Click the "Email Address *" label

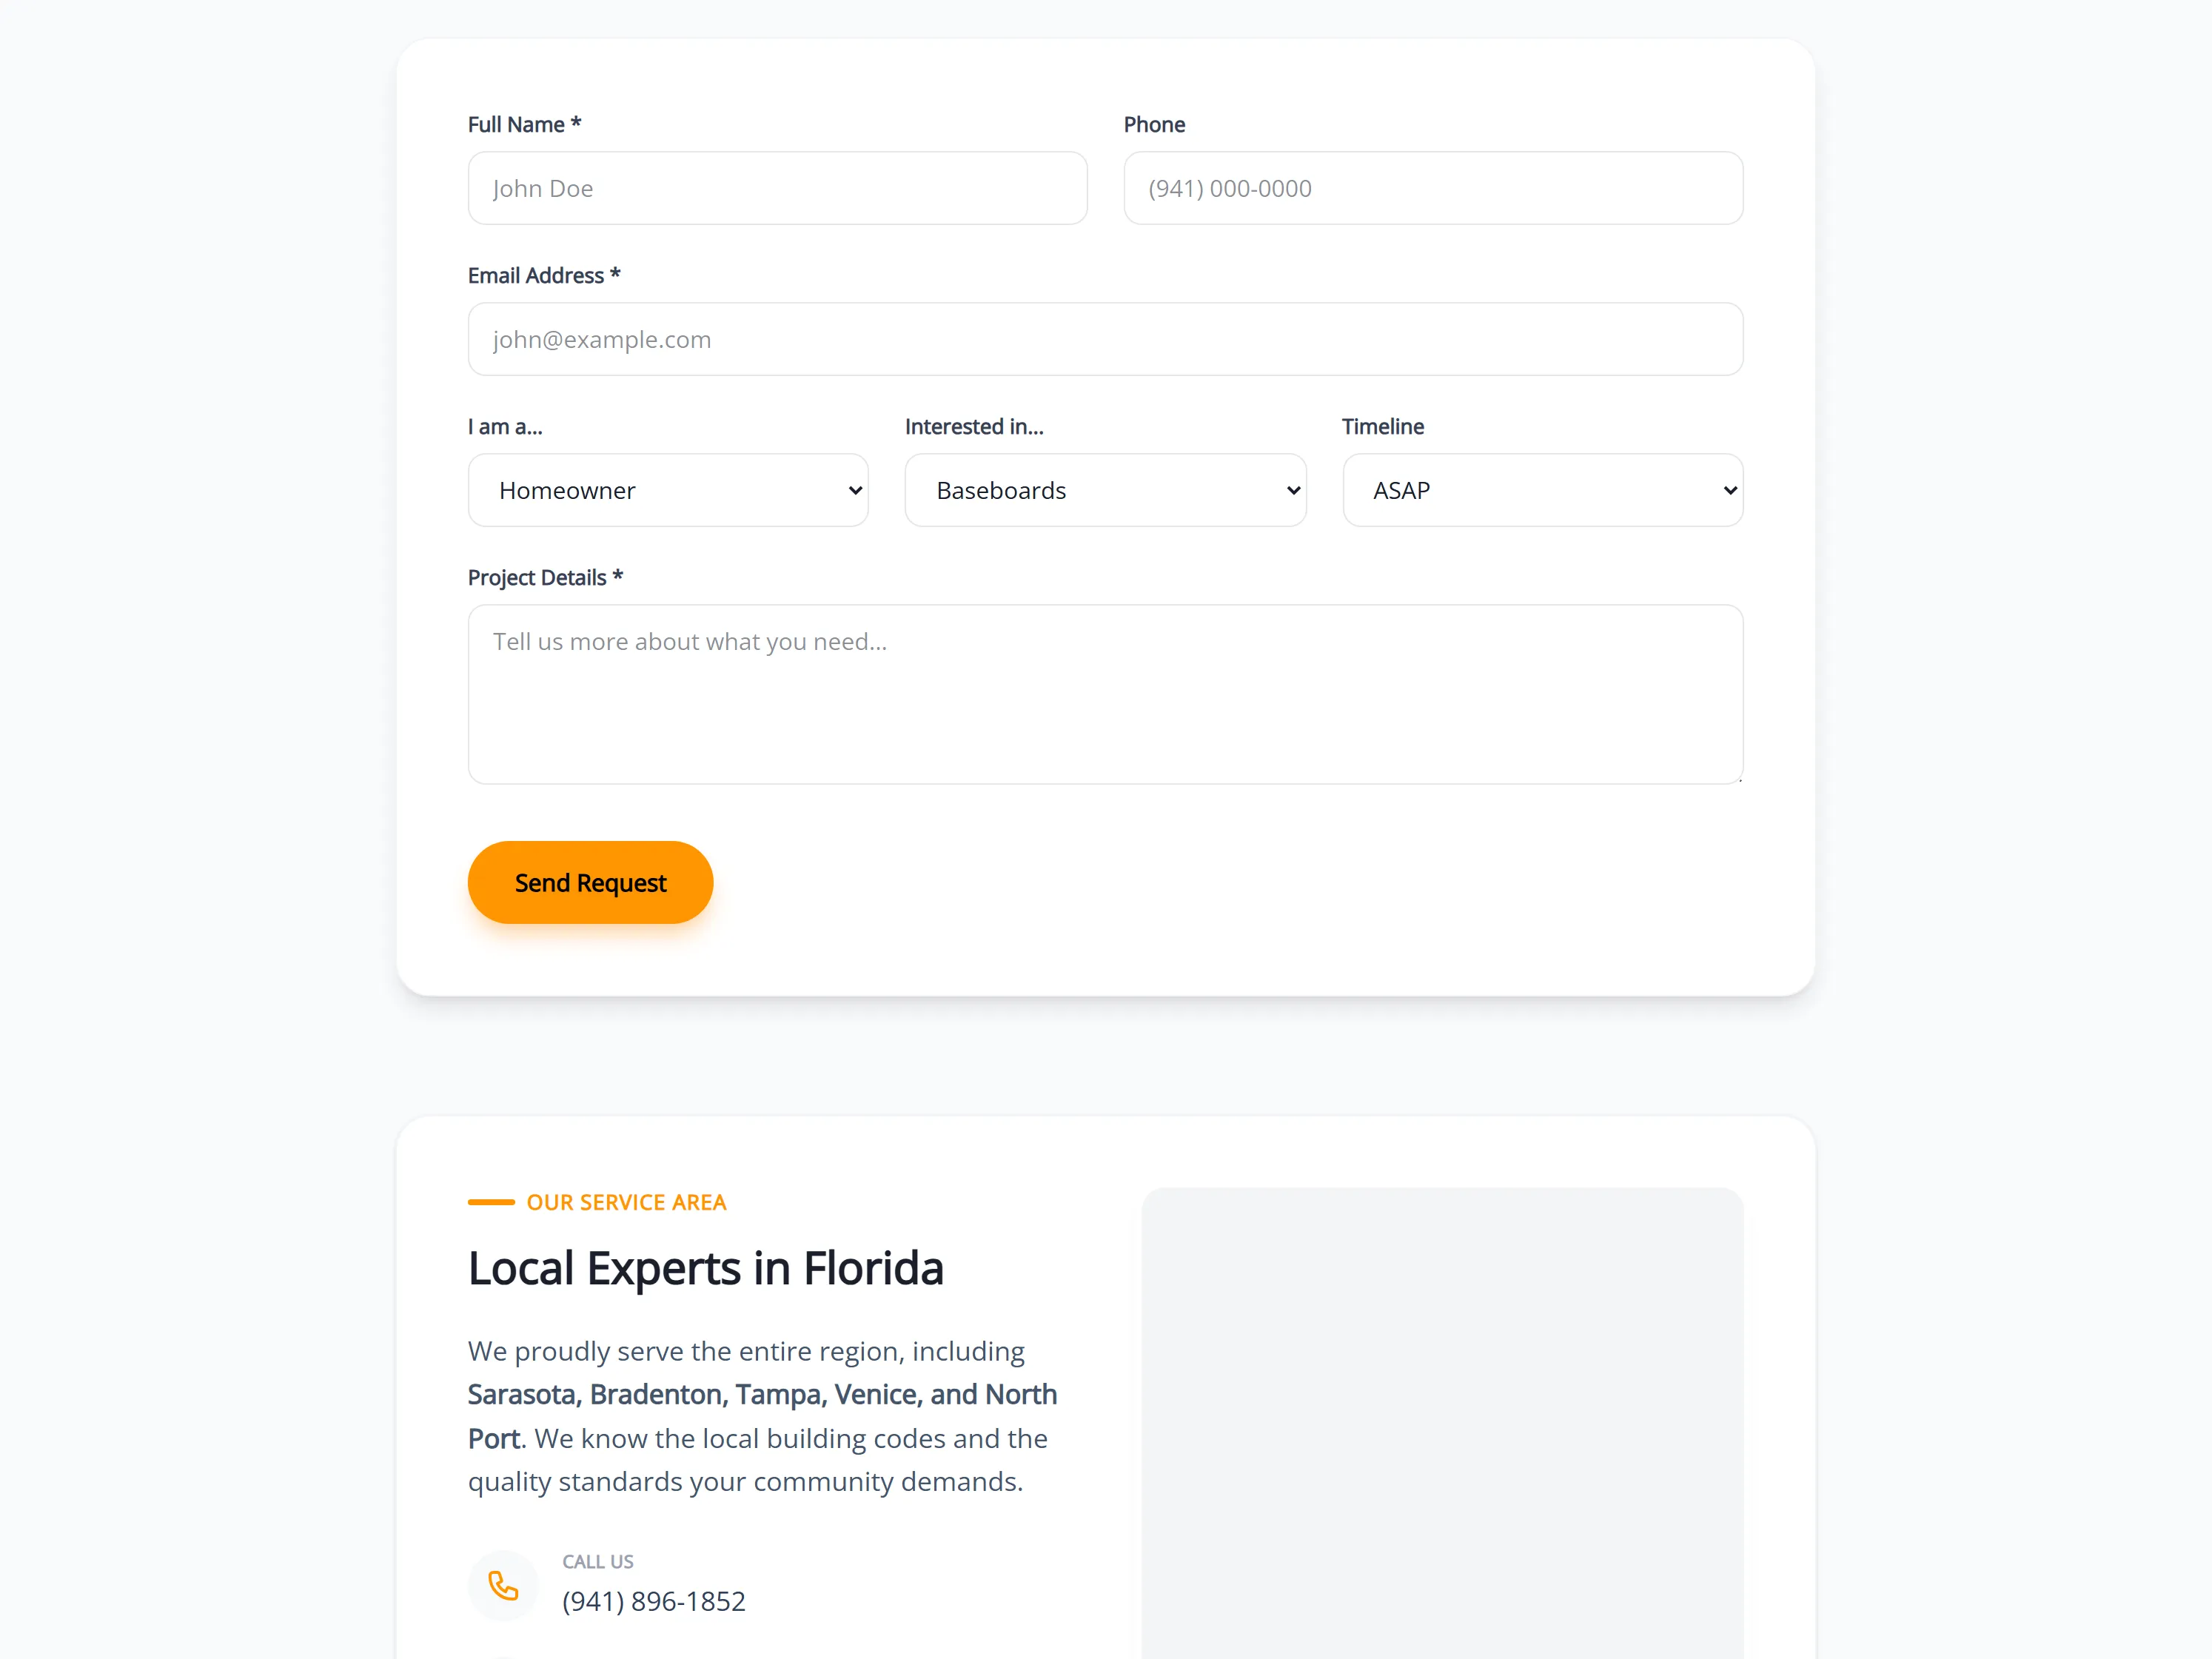(544, 276)
